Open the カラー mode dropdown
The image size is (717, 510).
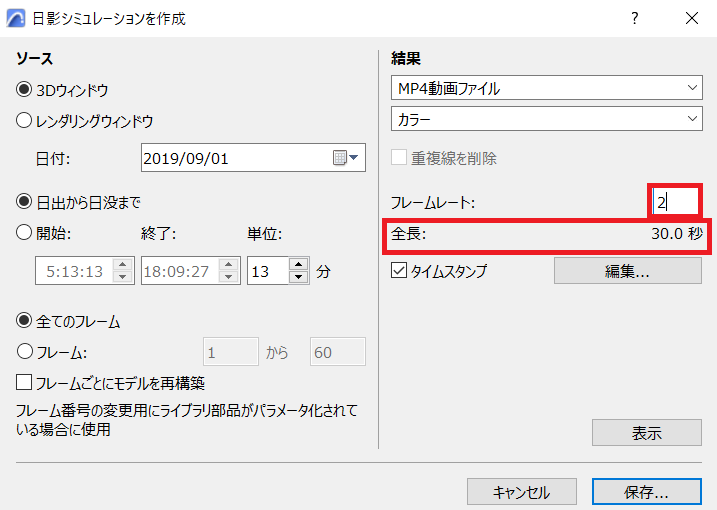pos(546,119)
